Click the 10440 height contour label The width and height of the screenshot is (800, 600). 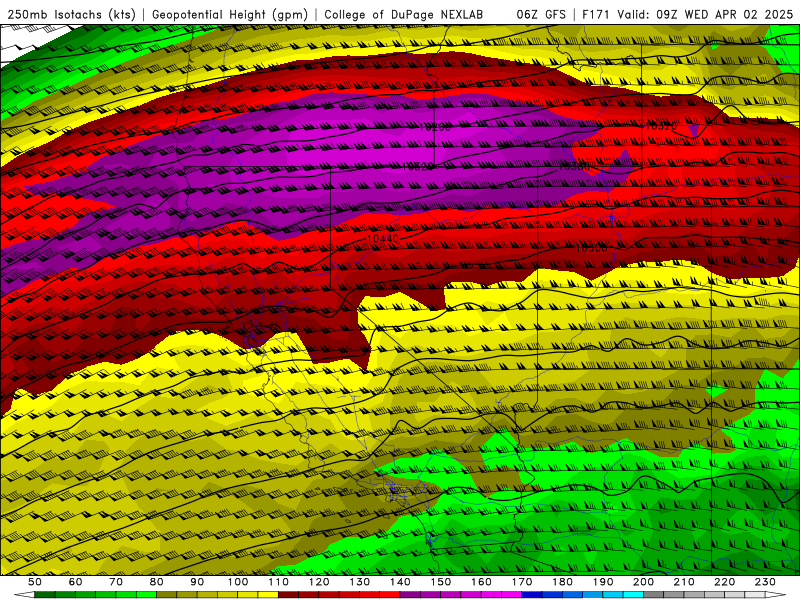pyautogui.click(x=383, y=238)
